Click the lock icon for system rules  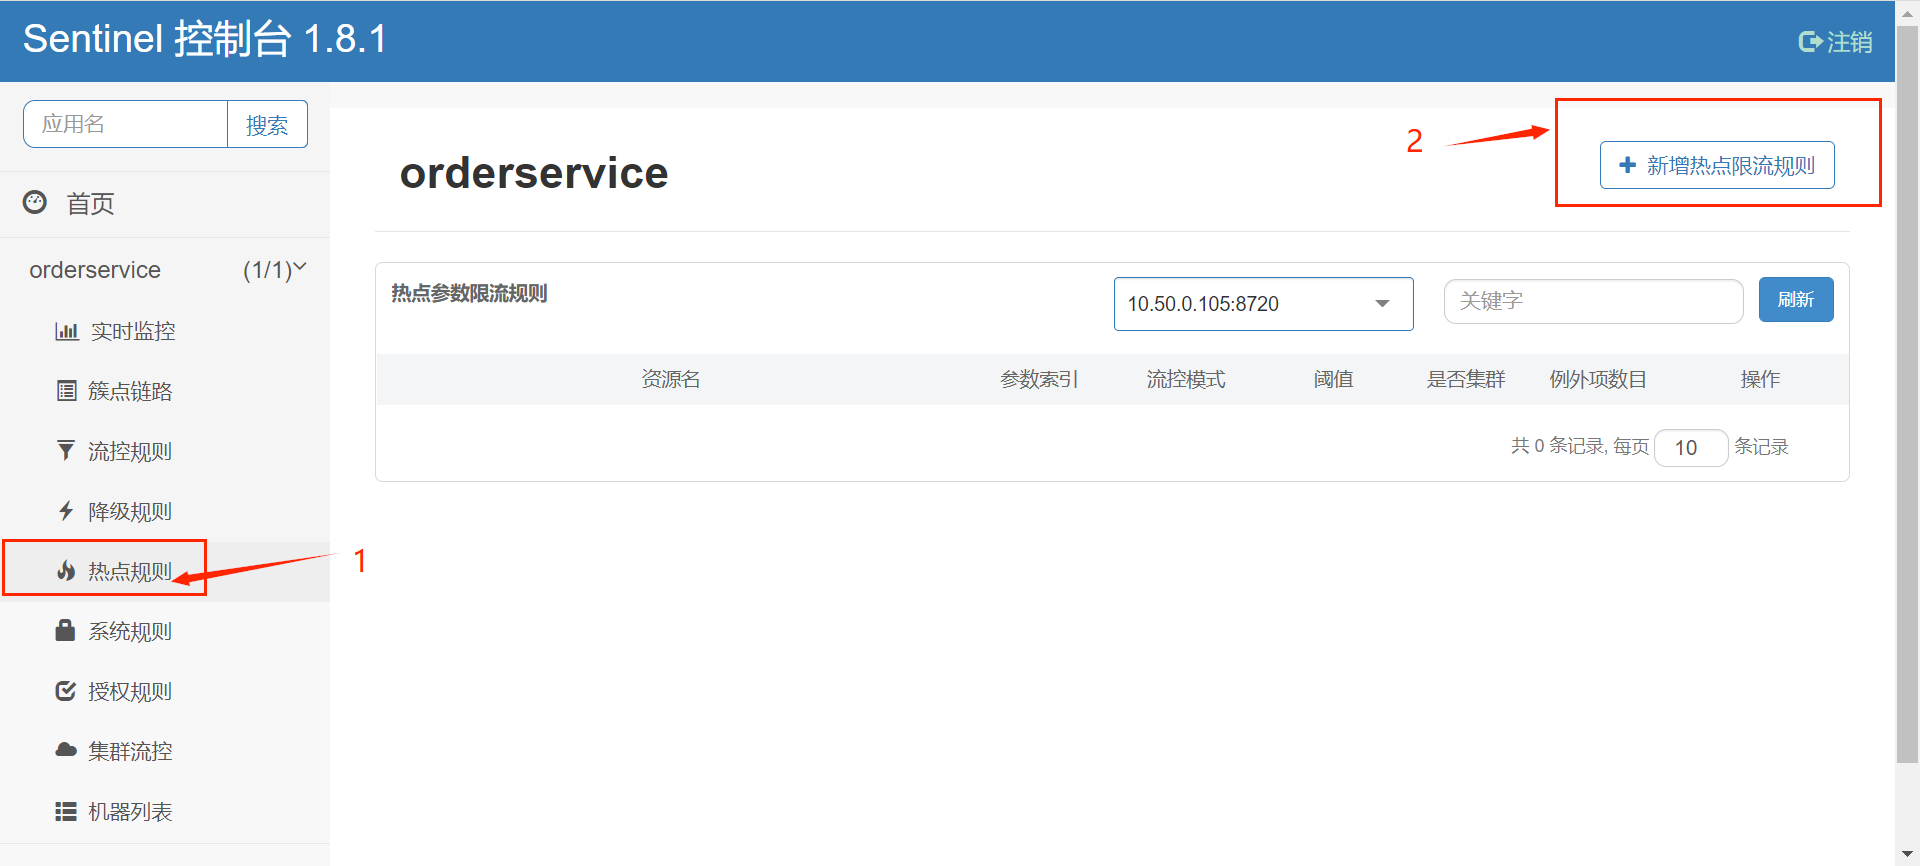65,630
